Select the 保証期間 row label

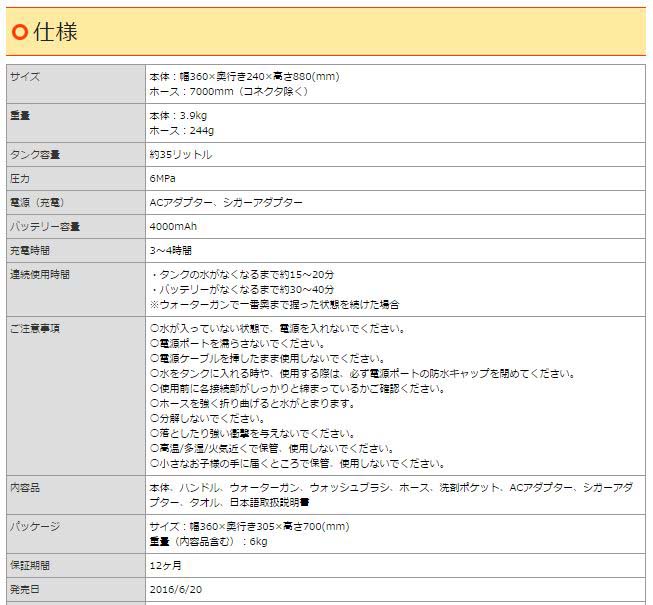(30, 566)
